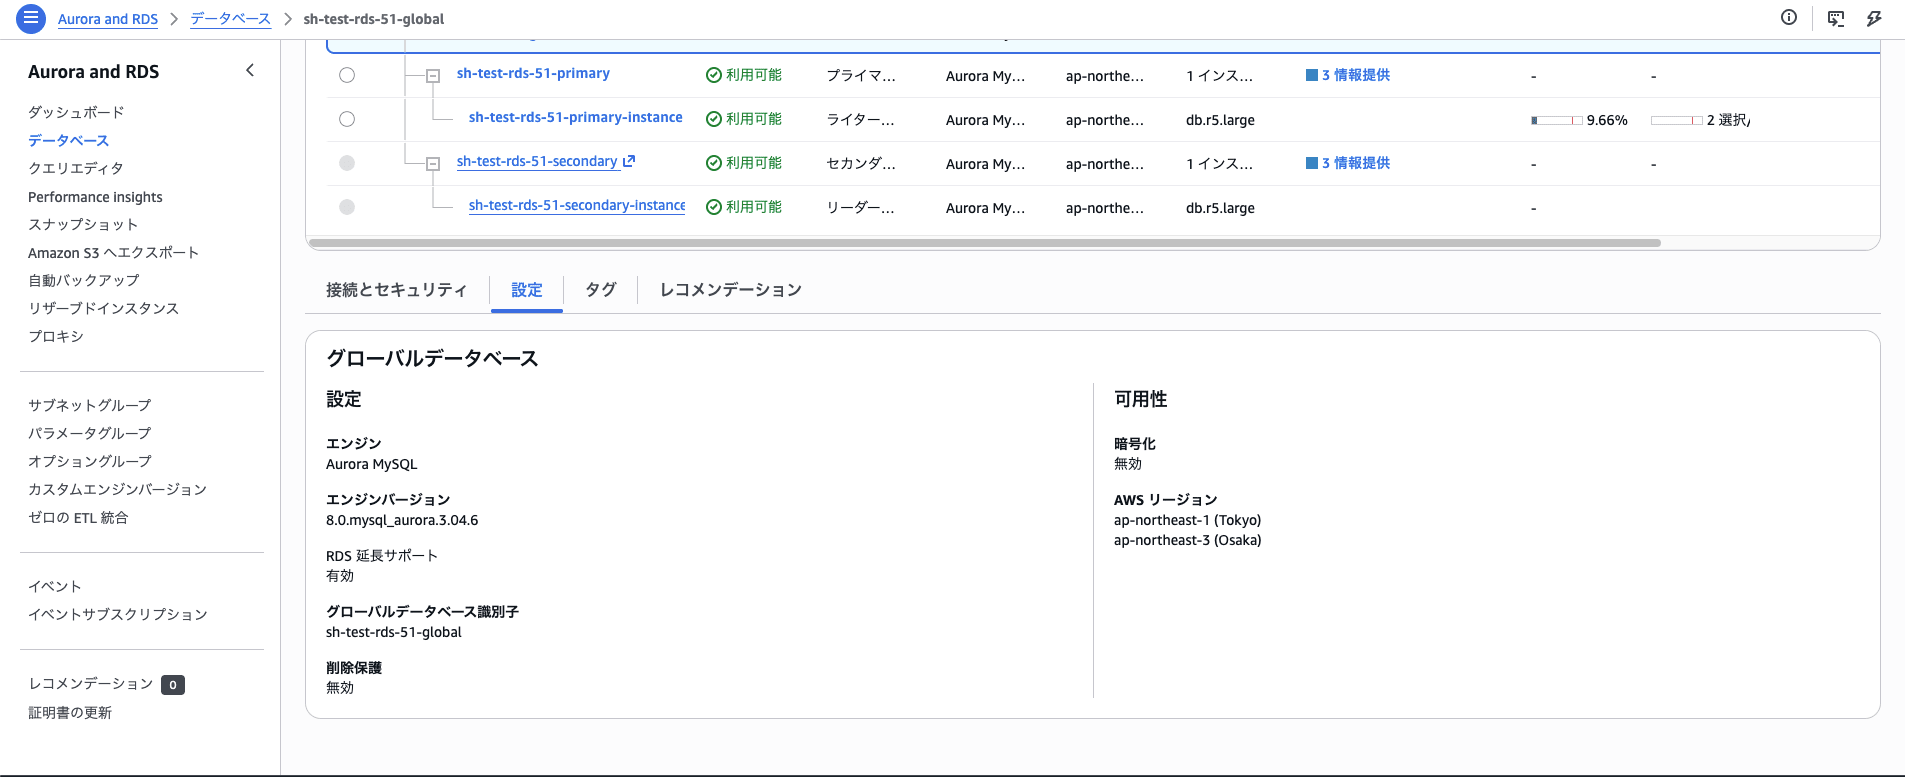Open the hamburger navigation menu
This screenshot has height=777, width=1905.
31,18
